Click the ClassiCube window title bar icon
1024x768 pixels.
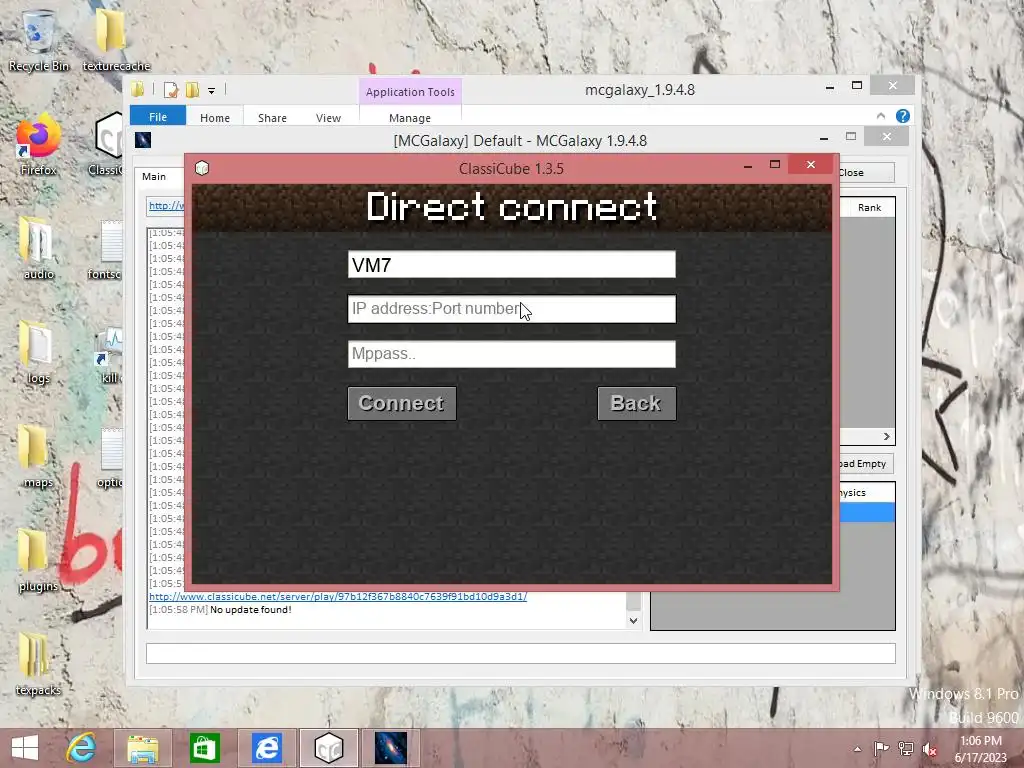[202, 168]
